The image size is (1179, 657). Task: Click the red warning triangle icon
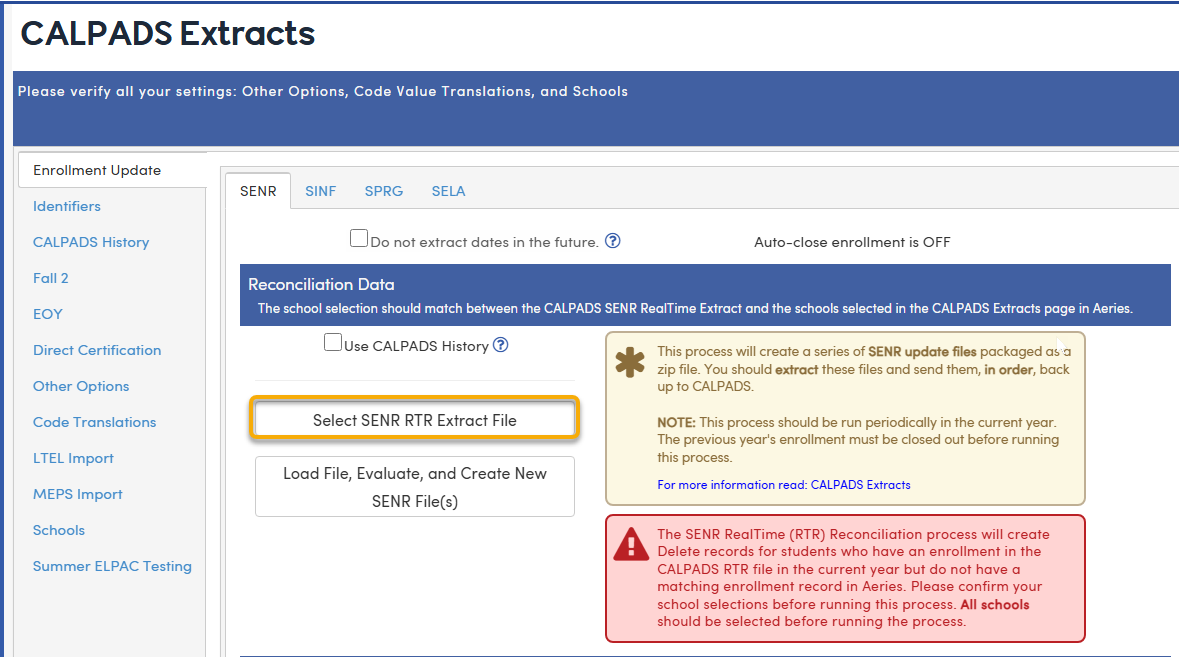pos(631,544)
